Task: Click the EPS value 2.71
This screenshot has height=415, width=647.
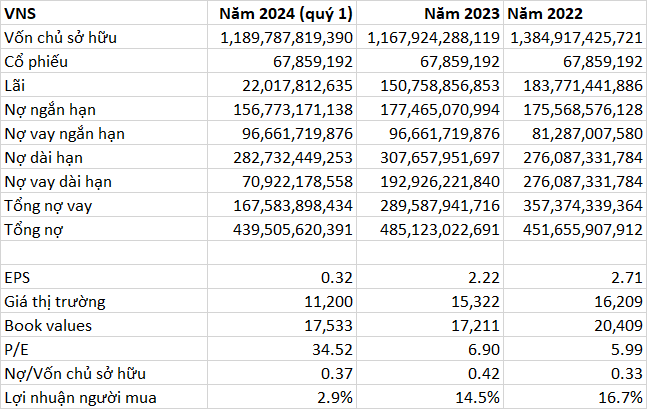Action: coord(626,277)
